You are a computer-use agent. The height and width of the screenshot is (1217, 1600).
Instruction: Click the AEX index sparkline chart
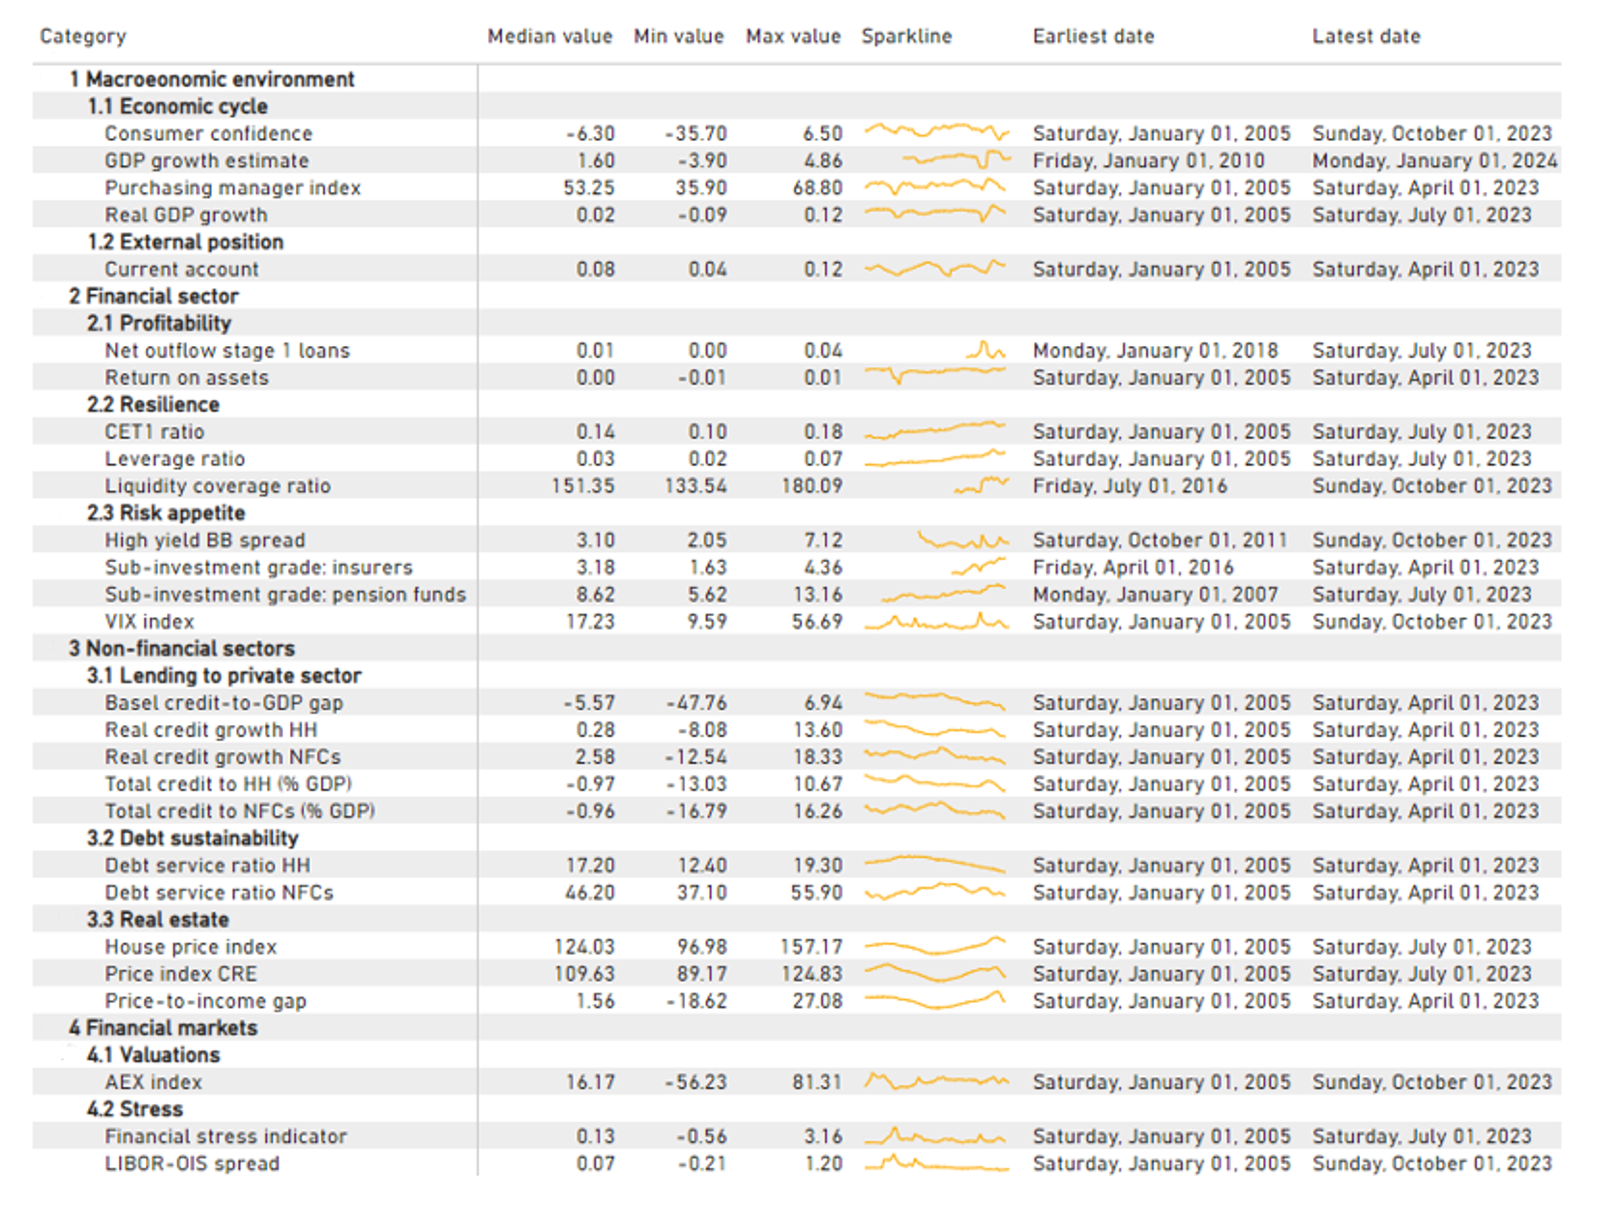click(936, 1081)
